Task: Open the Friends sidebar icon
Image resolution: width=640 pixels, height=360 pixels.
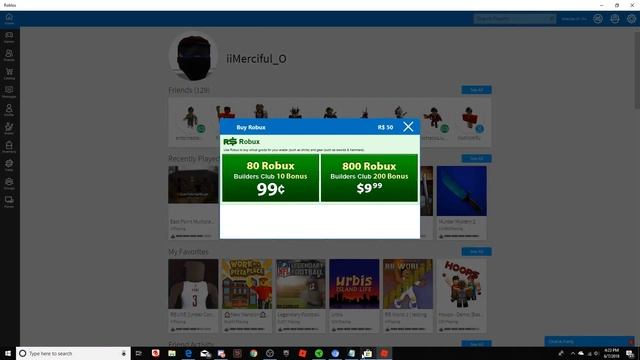Action: tap(9, 55)
